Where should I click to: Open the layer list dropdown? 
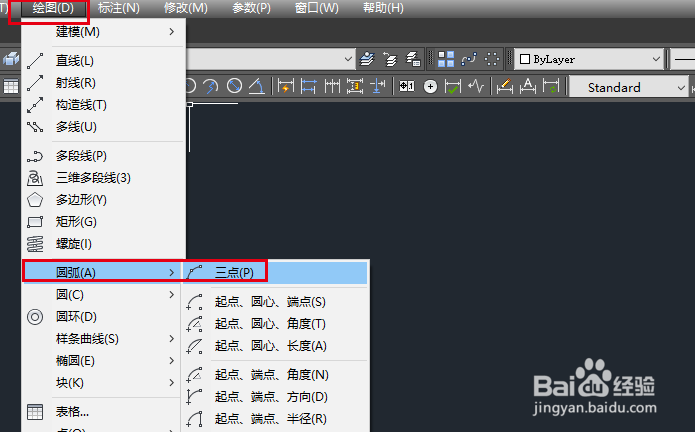348,59
